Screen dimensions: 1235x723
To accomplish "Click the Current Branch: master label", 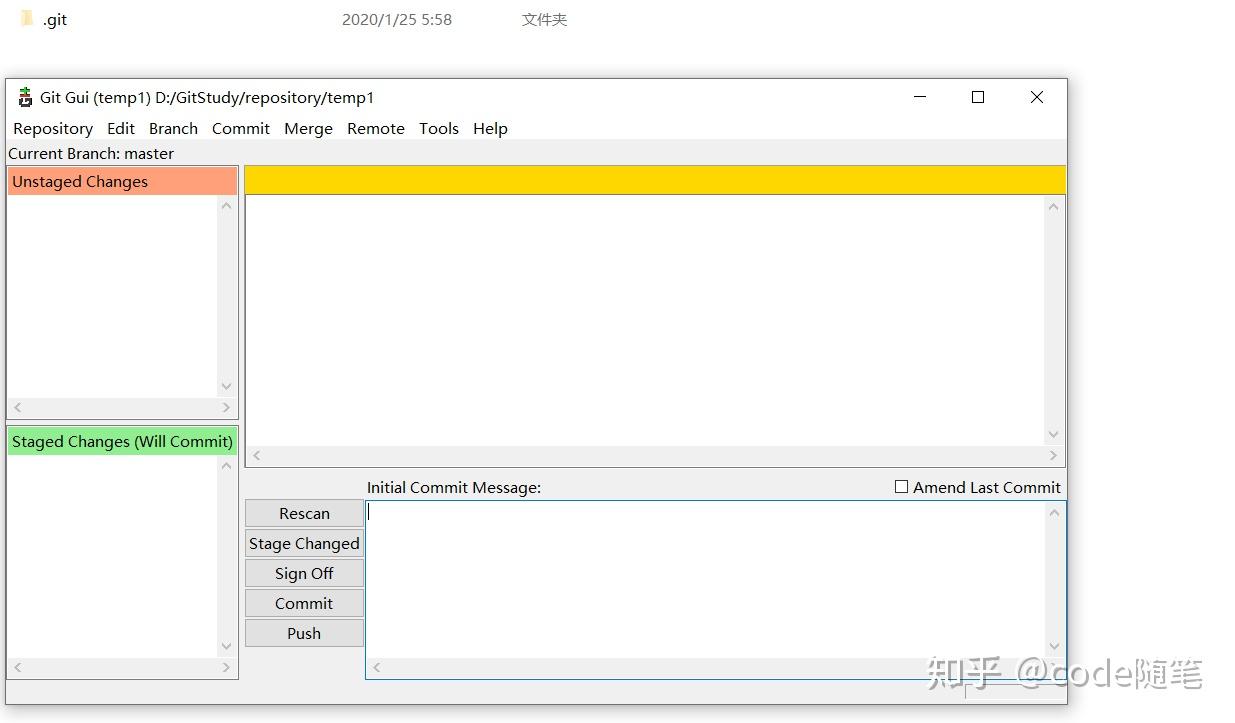I will 91,153.
